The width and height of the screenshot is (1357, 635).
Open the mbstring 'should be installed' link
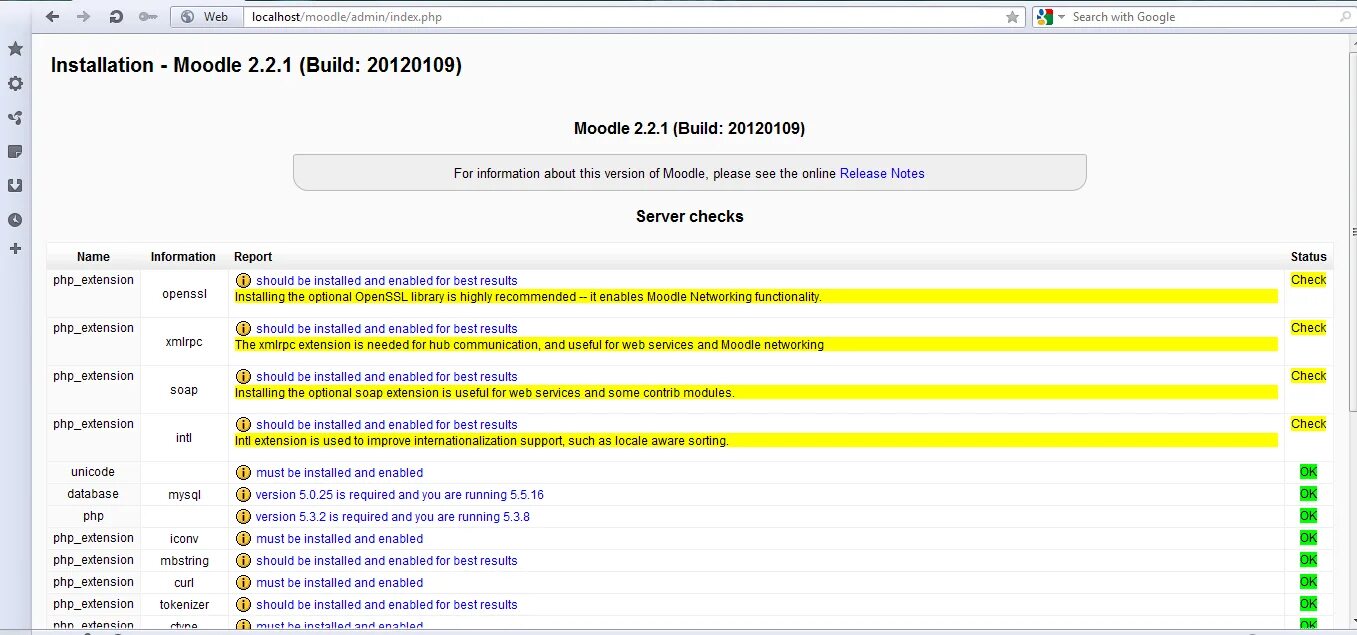387,561
